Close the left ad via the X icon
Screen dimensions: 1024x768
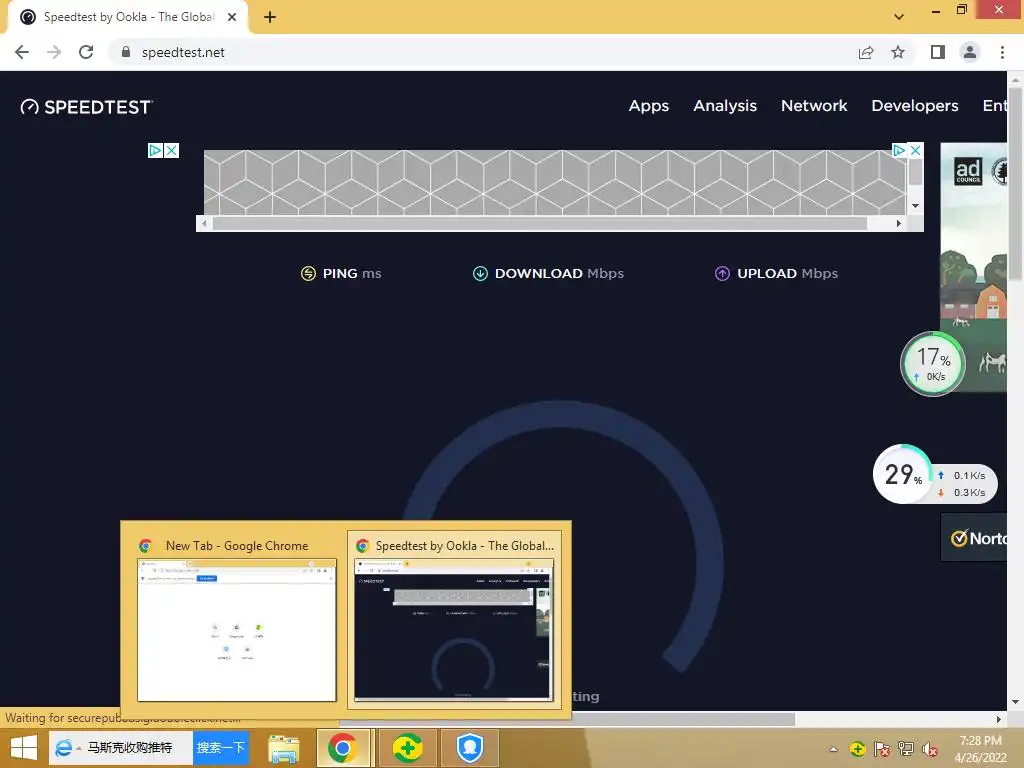[171, 151]
